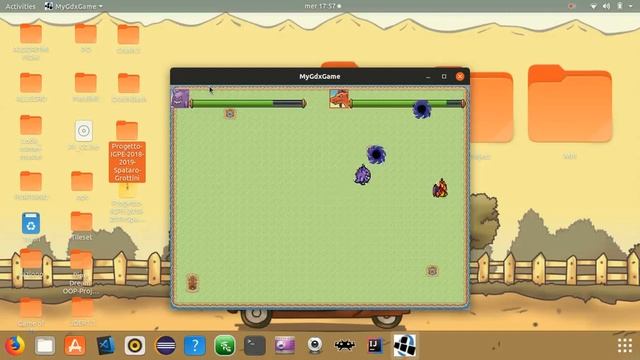This screenshot has height=360, width=640.
Task: Open the OOP-Proj... folder on the desktop
Action: coord(81,272)
